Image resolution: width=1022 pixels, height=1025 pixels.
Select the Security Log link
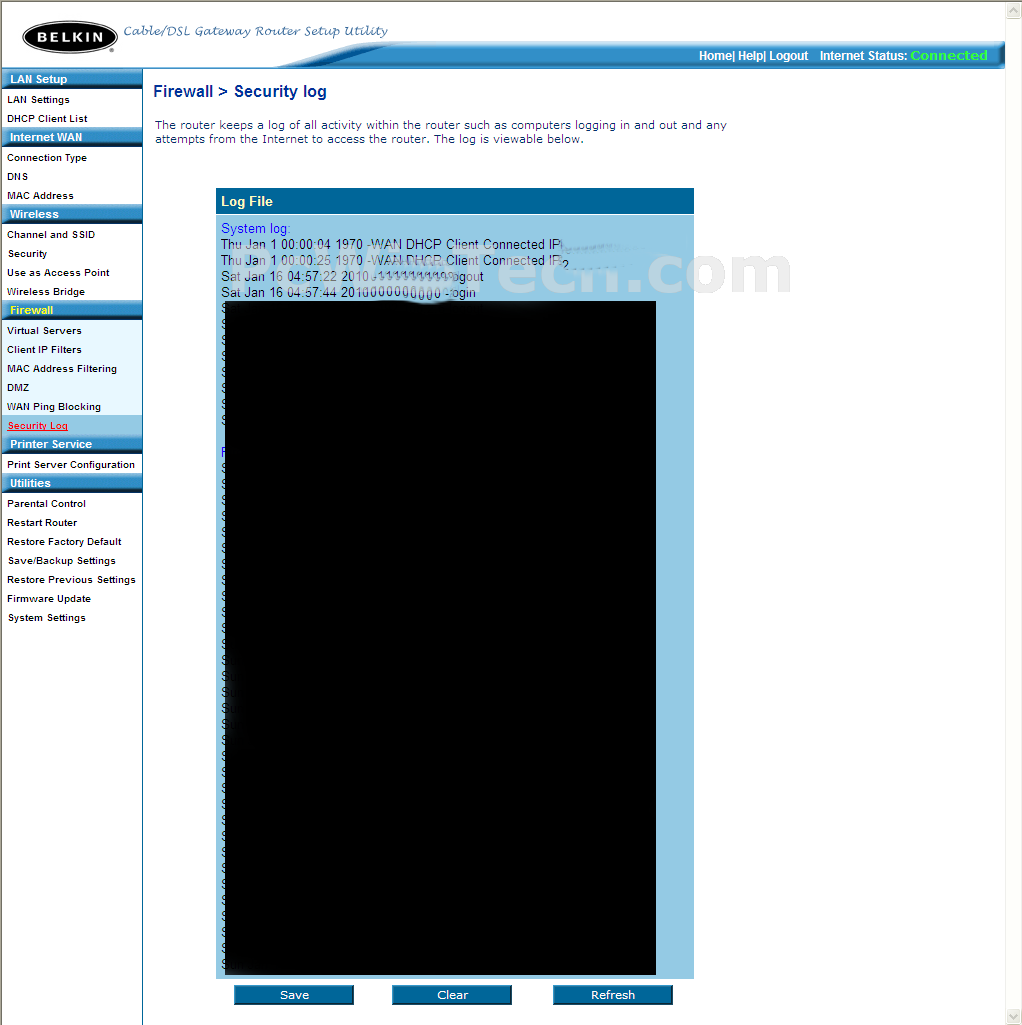tap(38, 426)
